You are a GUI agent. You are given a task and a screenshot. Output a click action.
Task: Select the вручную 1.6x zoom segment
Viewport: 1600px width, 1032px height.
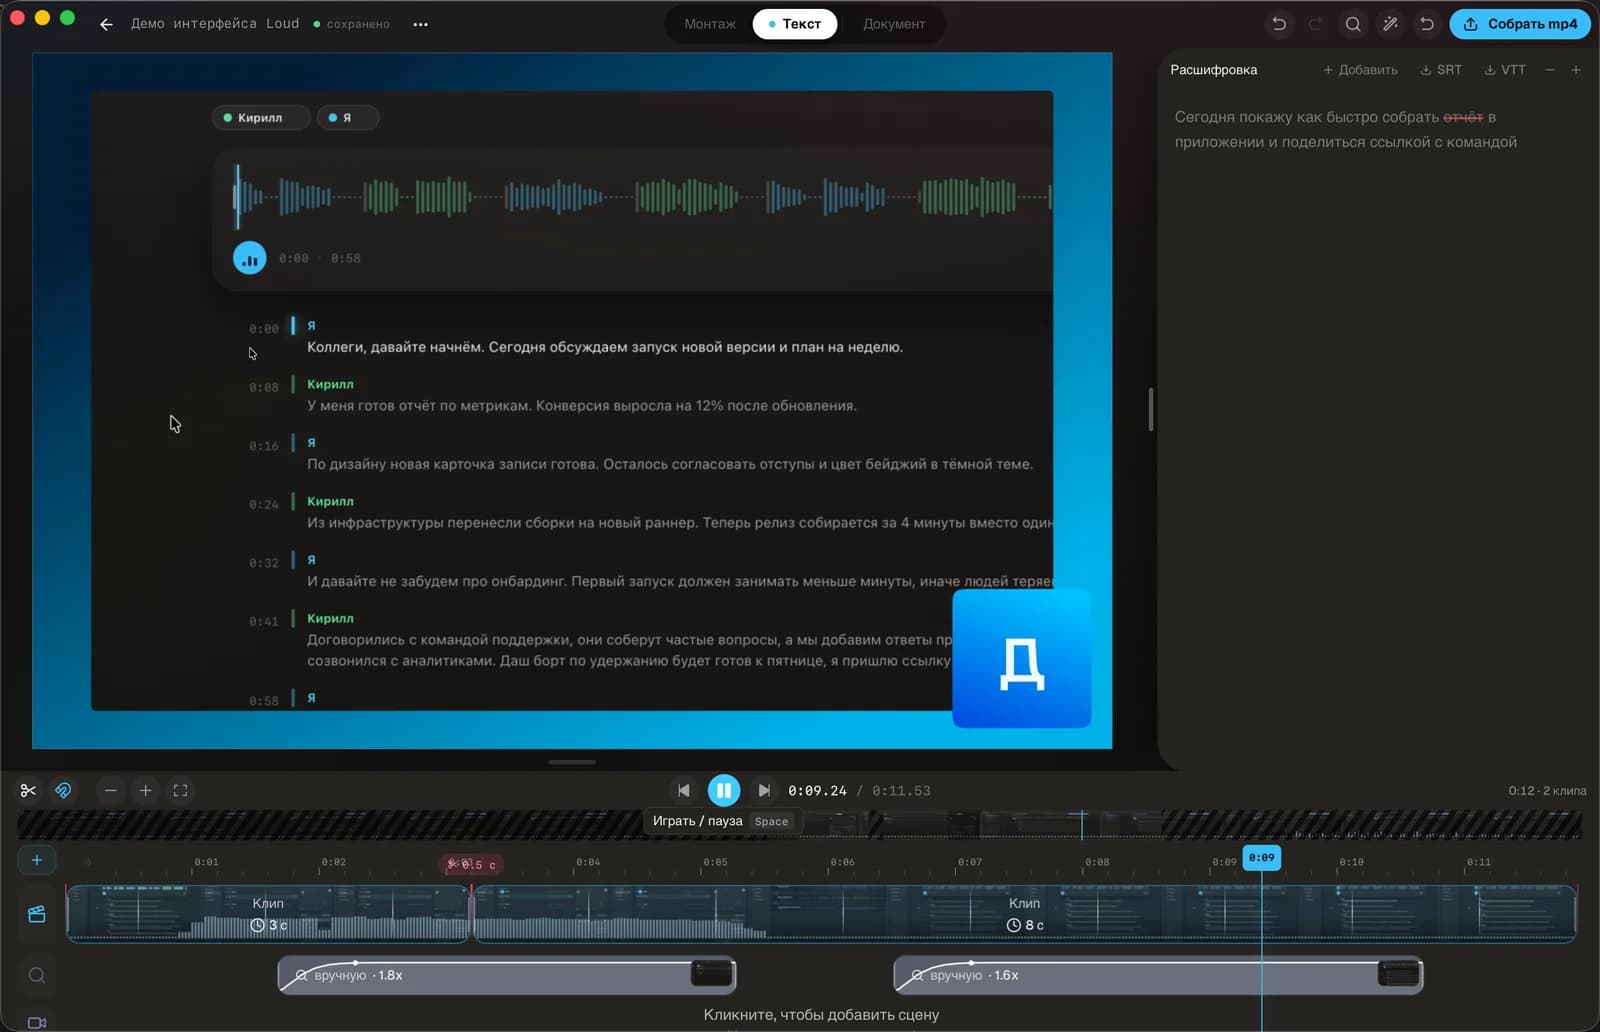[1158, 975]
